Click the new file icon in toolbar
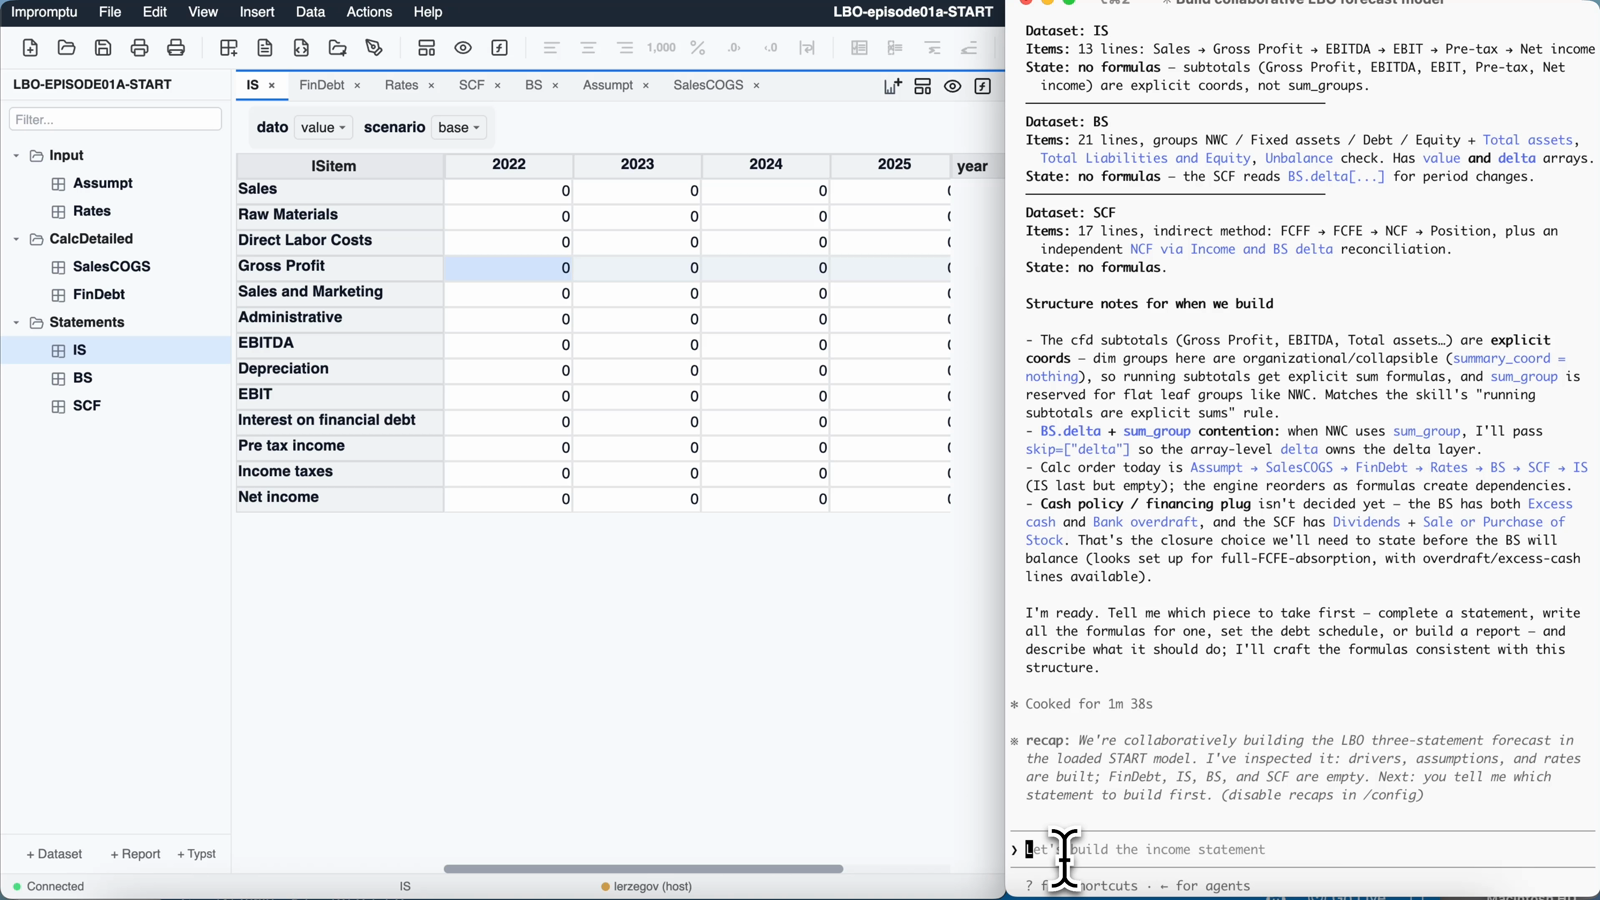 point(30,48)
